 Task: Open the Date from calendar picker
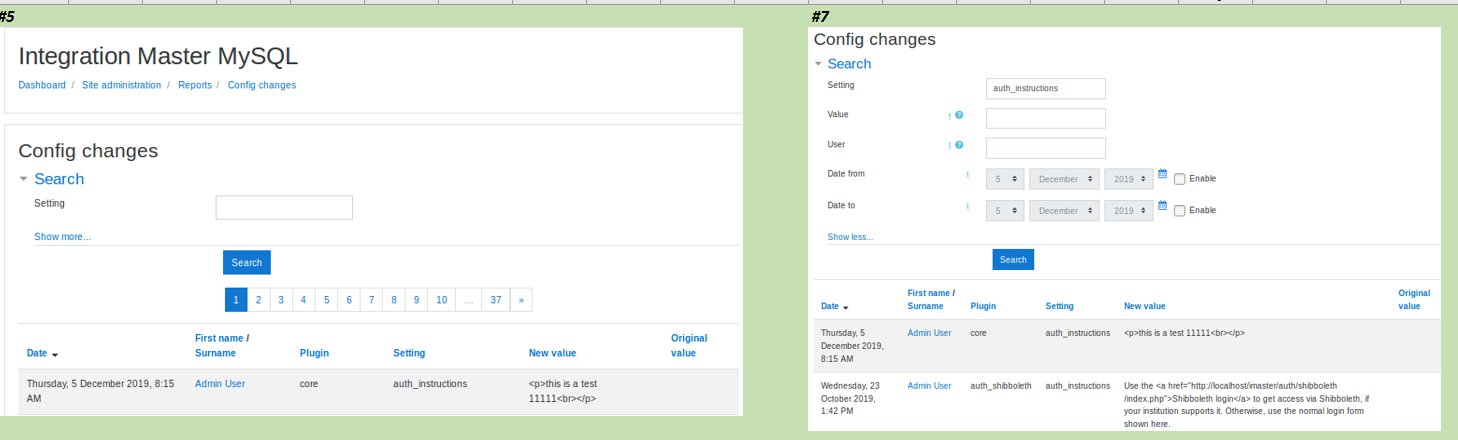[x=1163, y=174]
